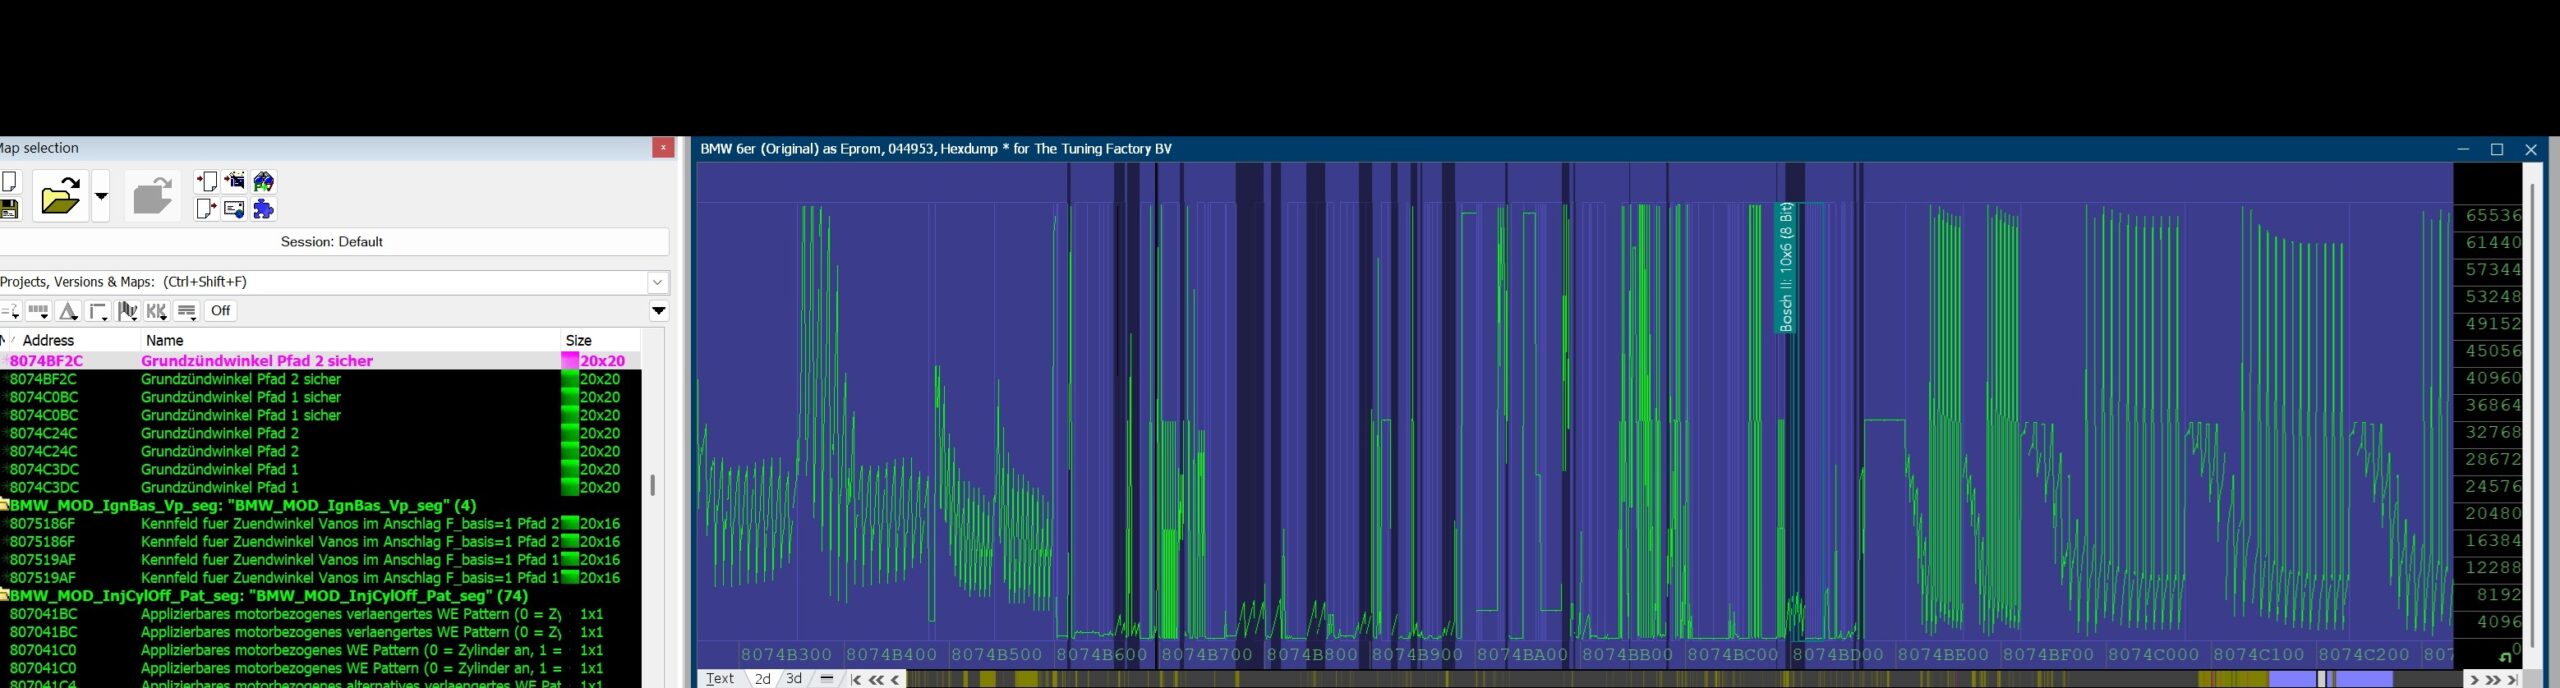Click the new project page icon
This screenshot has height=688, width=2560.
tap(9, 182)
